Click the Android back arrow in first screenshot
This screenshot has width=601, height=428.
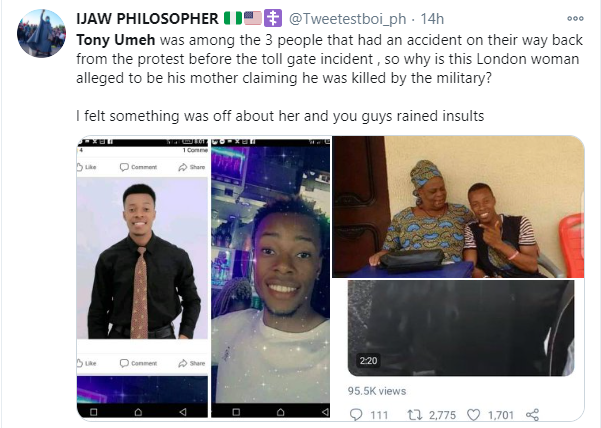click(x=183, y=410)
